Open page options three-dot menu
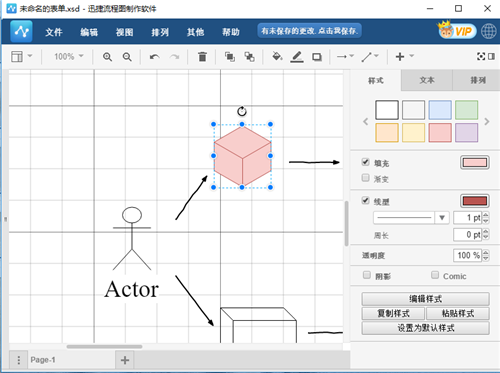The height and width of the screenshot is (373, 500). 19,360
